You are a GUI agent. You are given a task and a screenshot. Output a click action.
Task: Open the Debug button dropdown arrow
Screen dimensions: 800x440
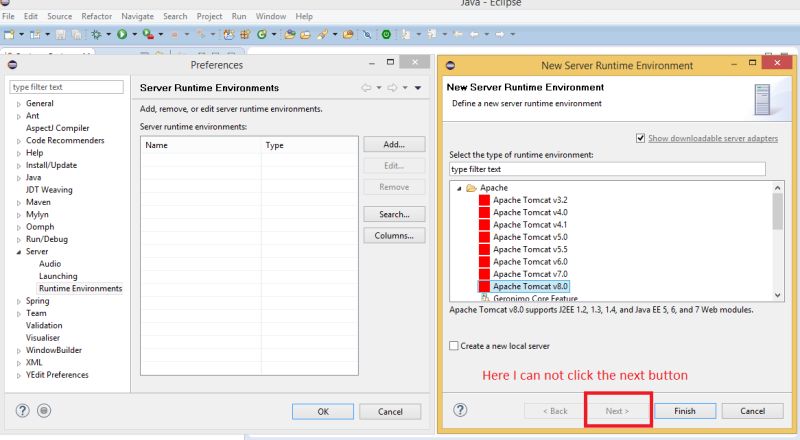point(108,34)
